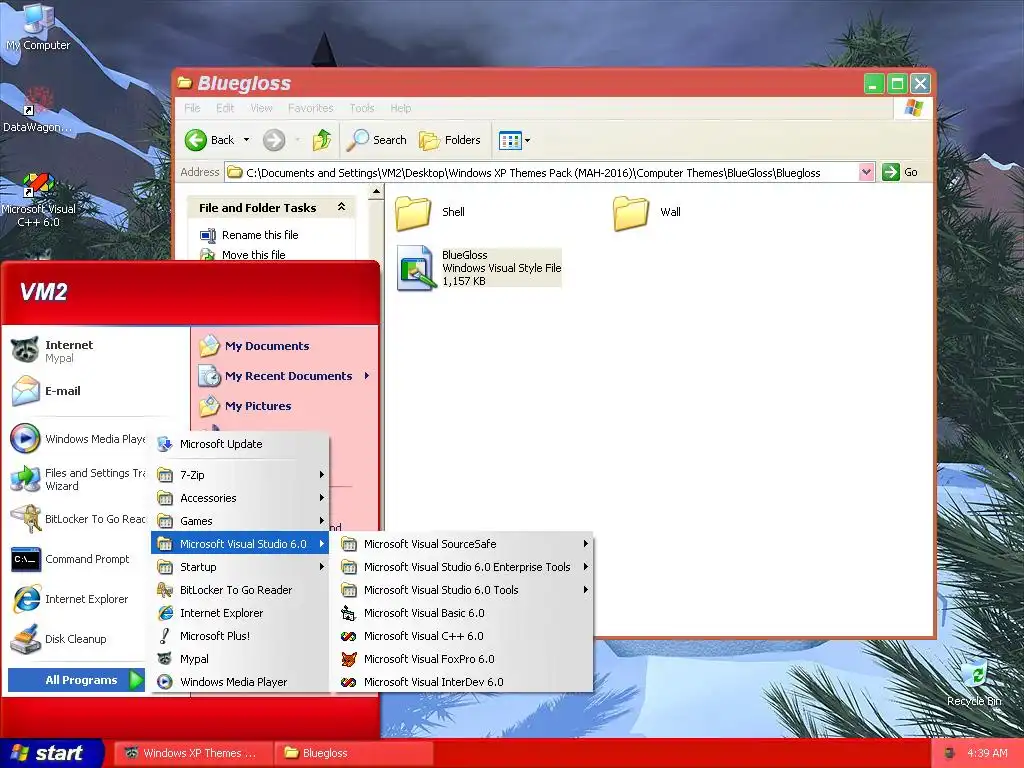
Task: Expand the 7-Zip submenu
Action: [240, 475]
